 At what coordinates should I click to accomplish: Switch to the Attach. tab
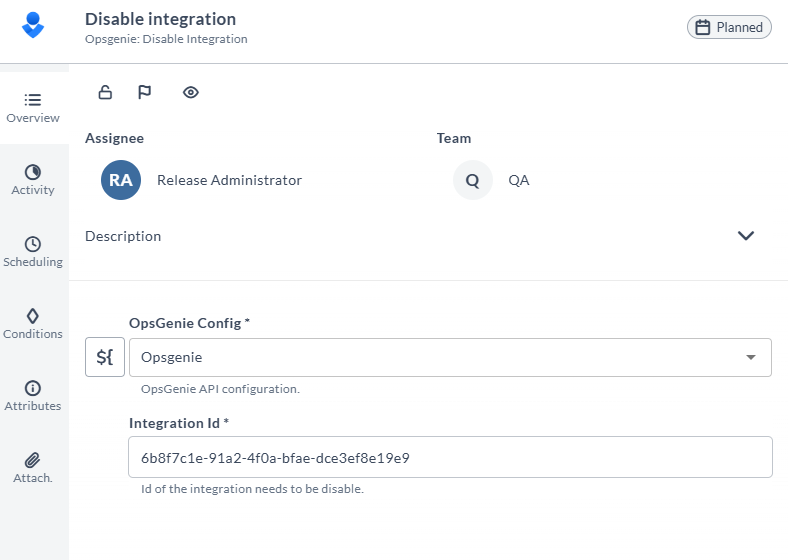(33, 468)
